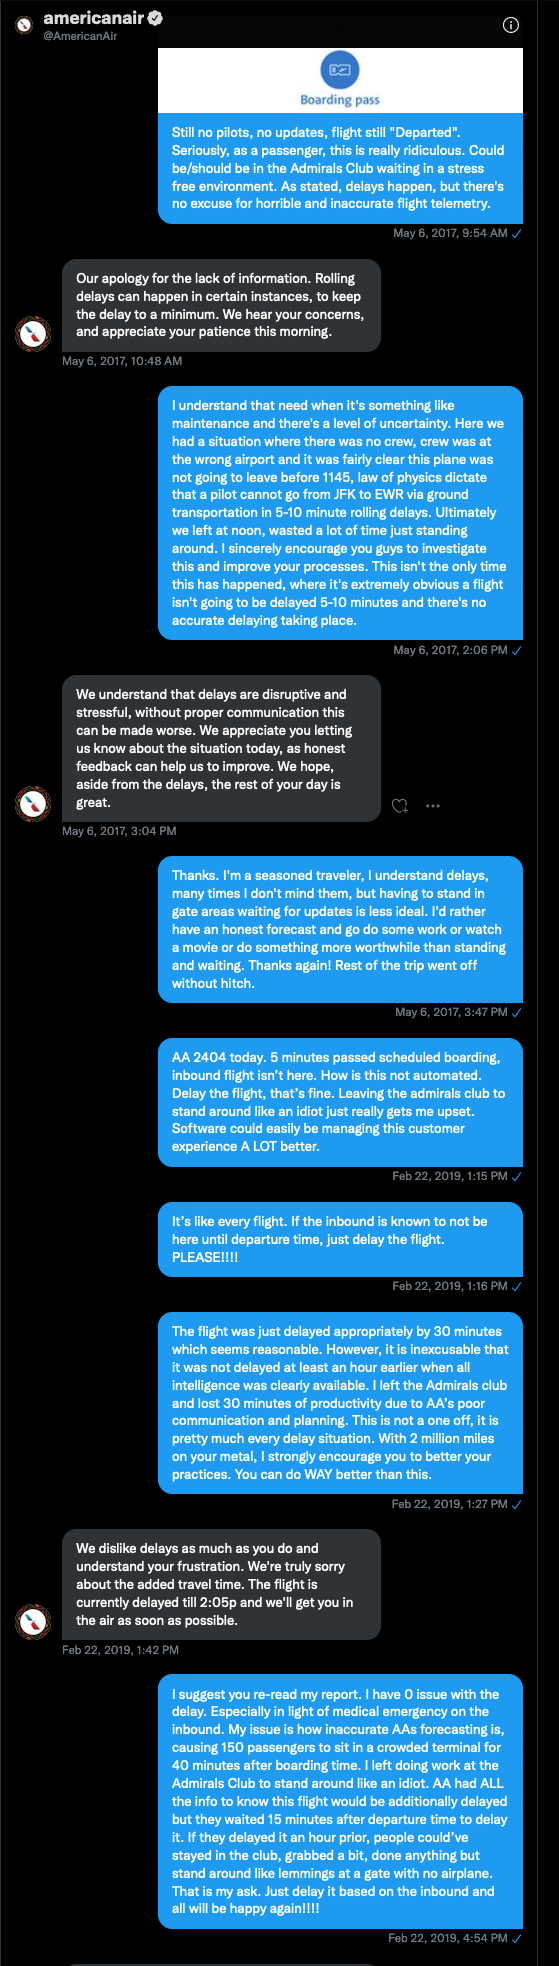Select the 'Still no pilots, no updates' message

[x=340, y=168]
